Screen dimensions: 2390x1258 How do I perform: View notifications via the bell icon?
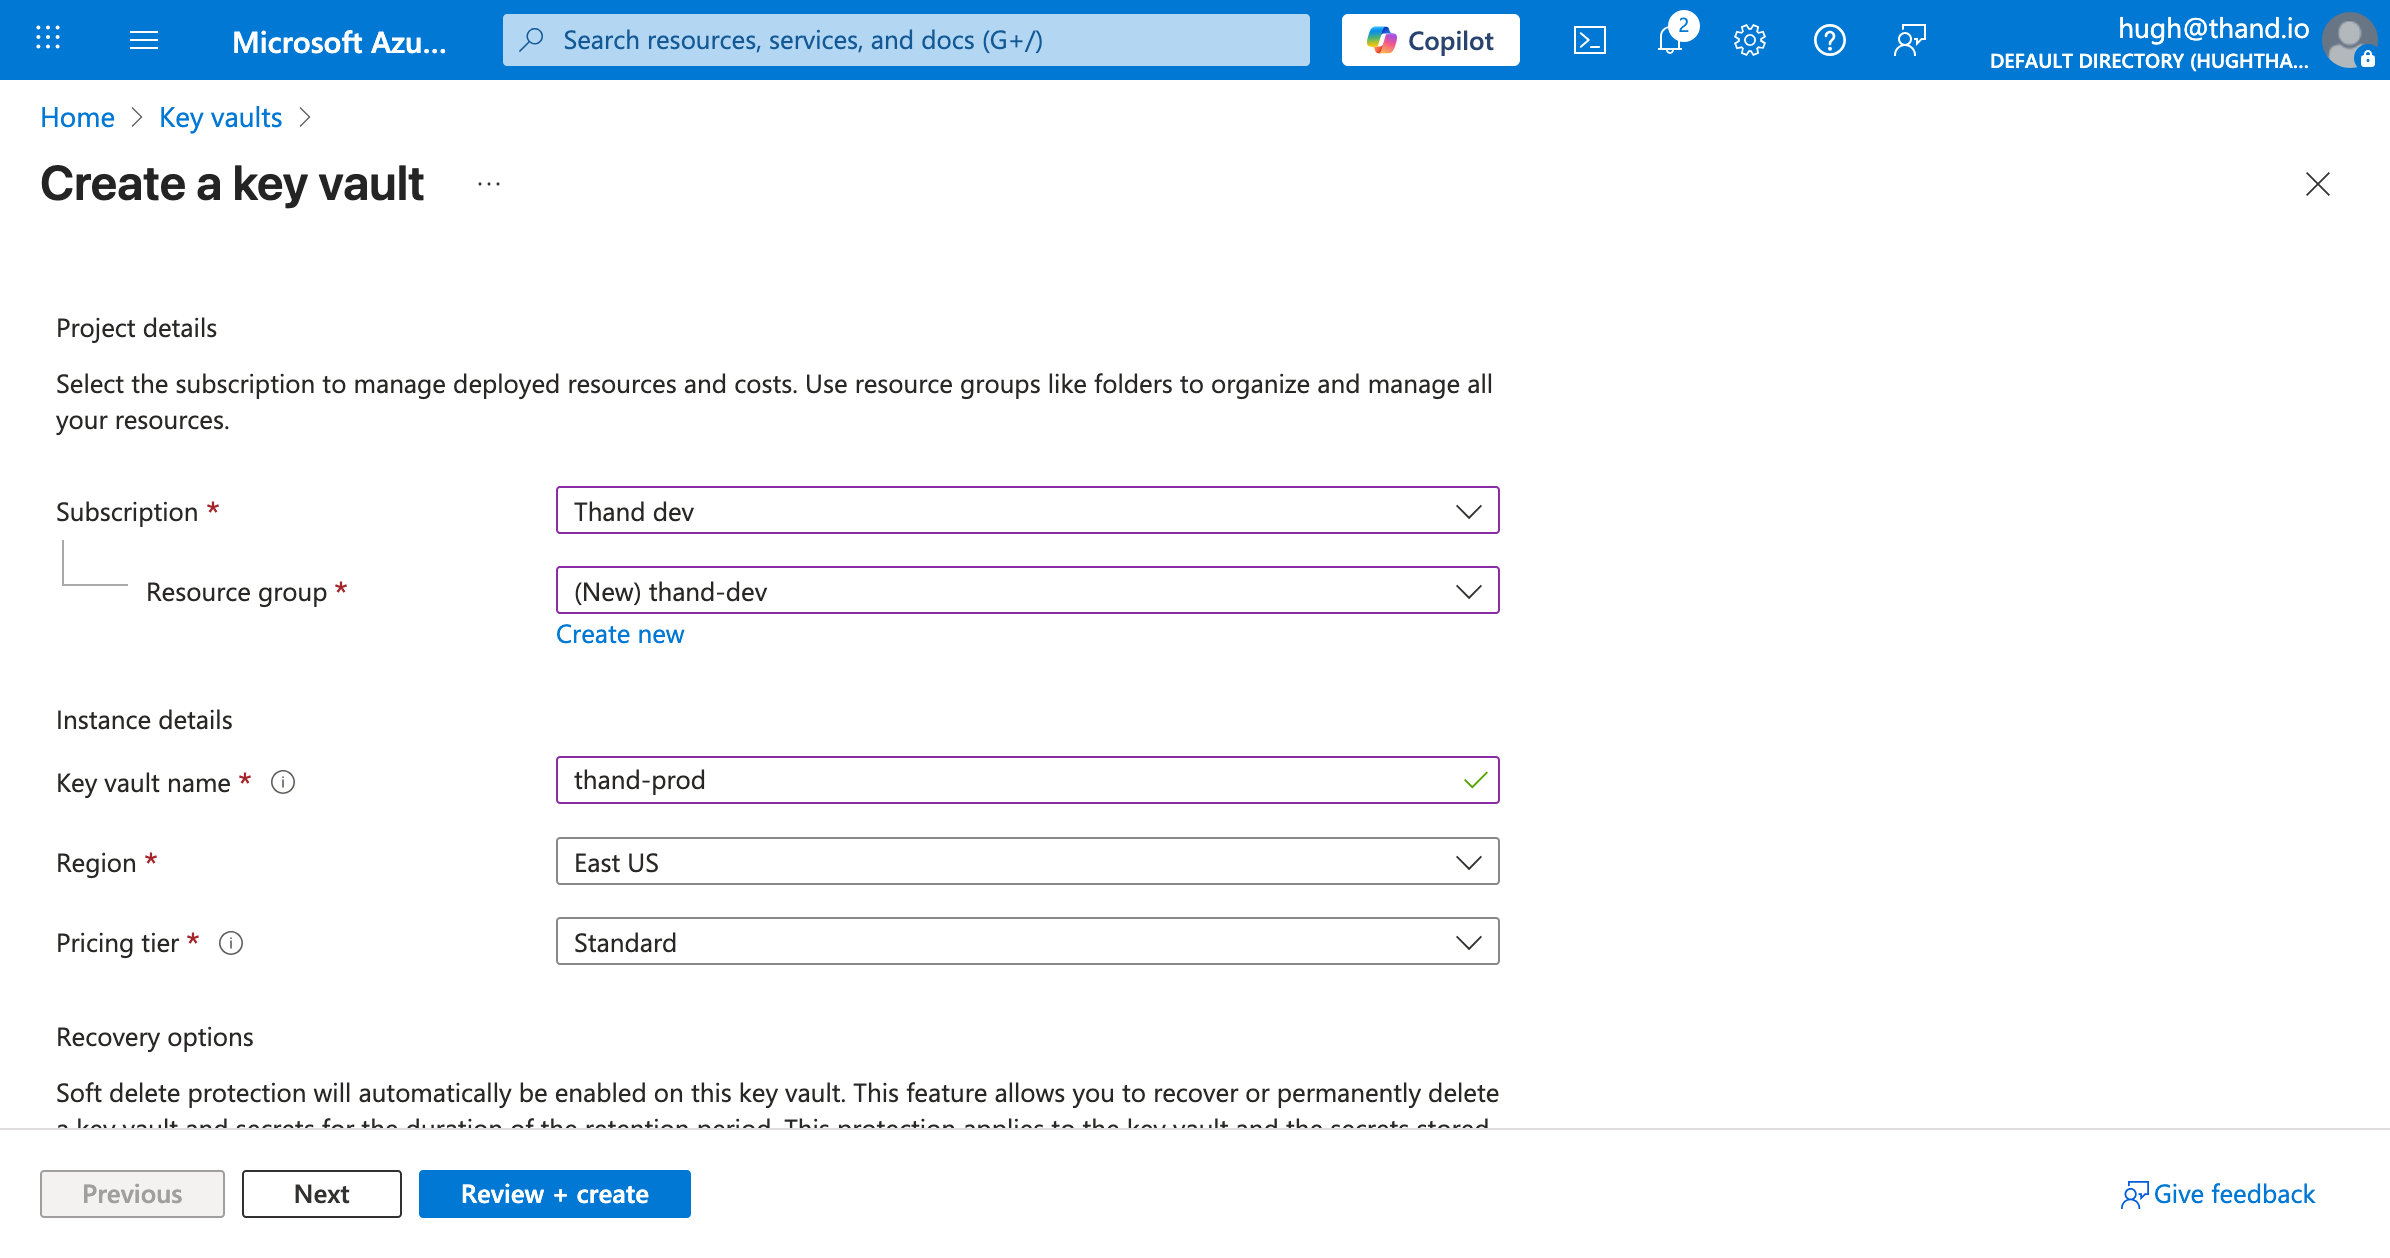pos(1668,42)
